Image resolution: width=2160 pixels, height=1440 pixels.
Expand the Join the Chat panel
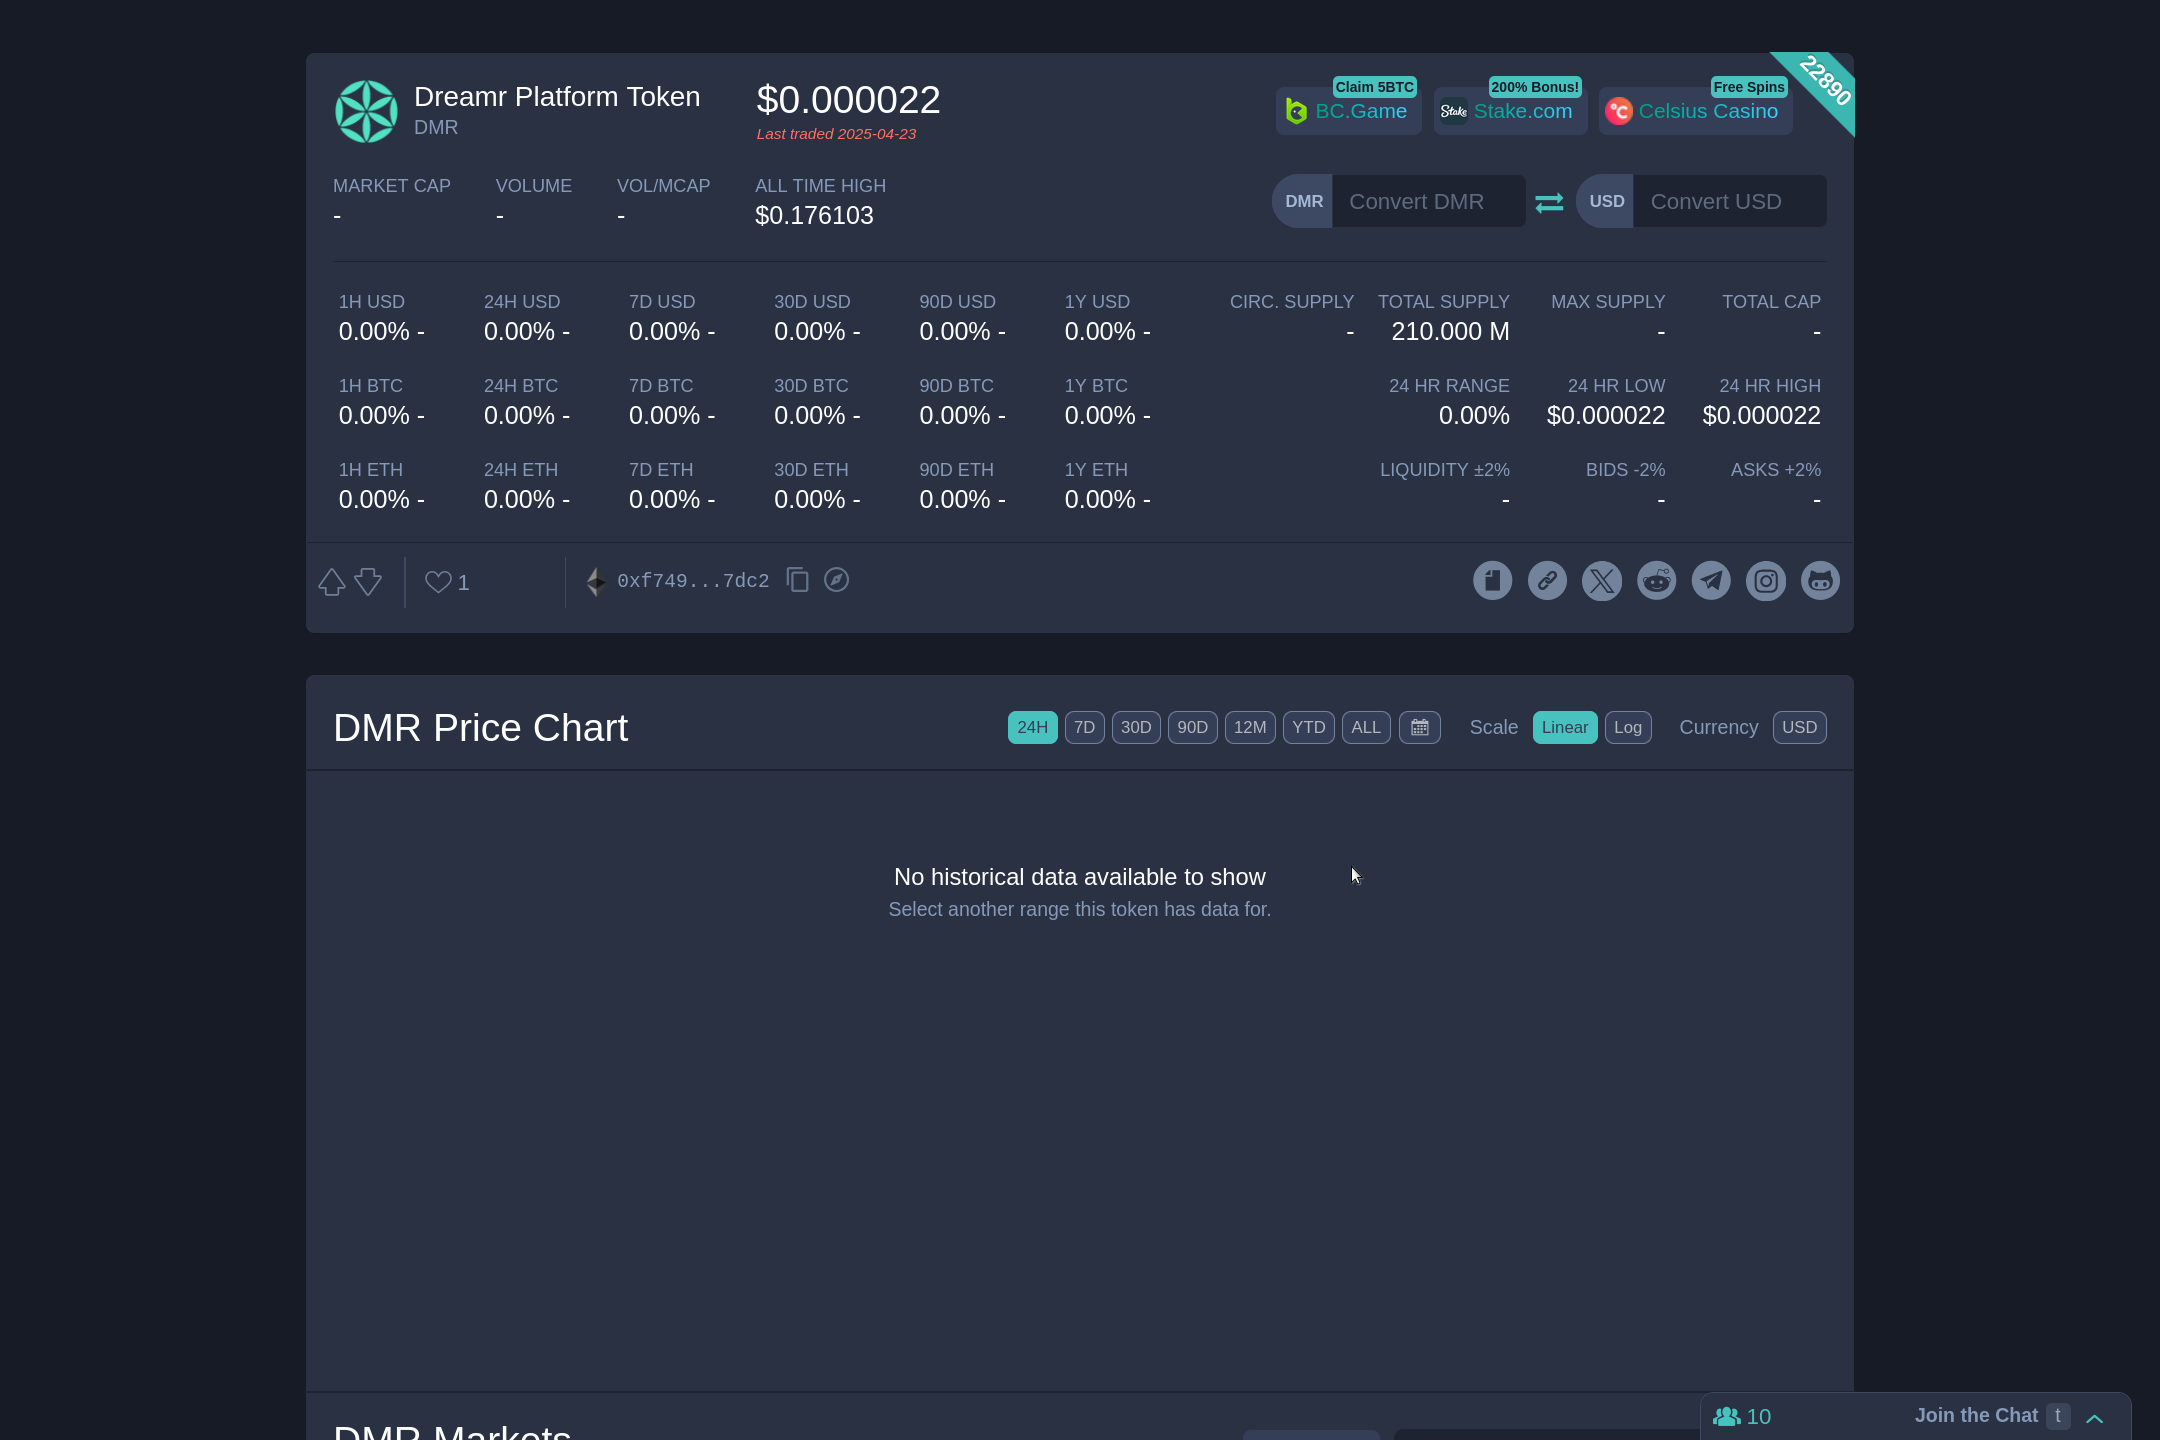[2094, 1418]
